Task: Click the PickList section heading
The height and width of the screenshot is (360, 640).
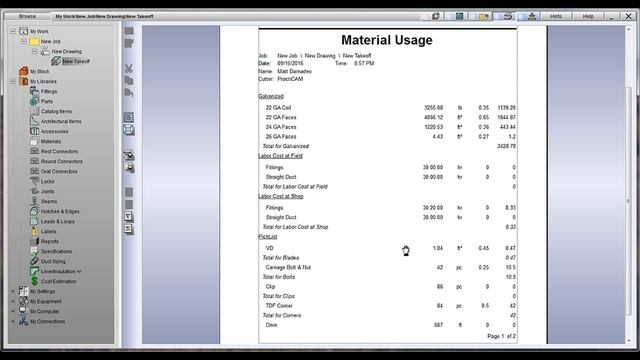Action: [x=267, y=237]
